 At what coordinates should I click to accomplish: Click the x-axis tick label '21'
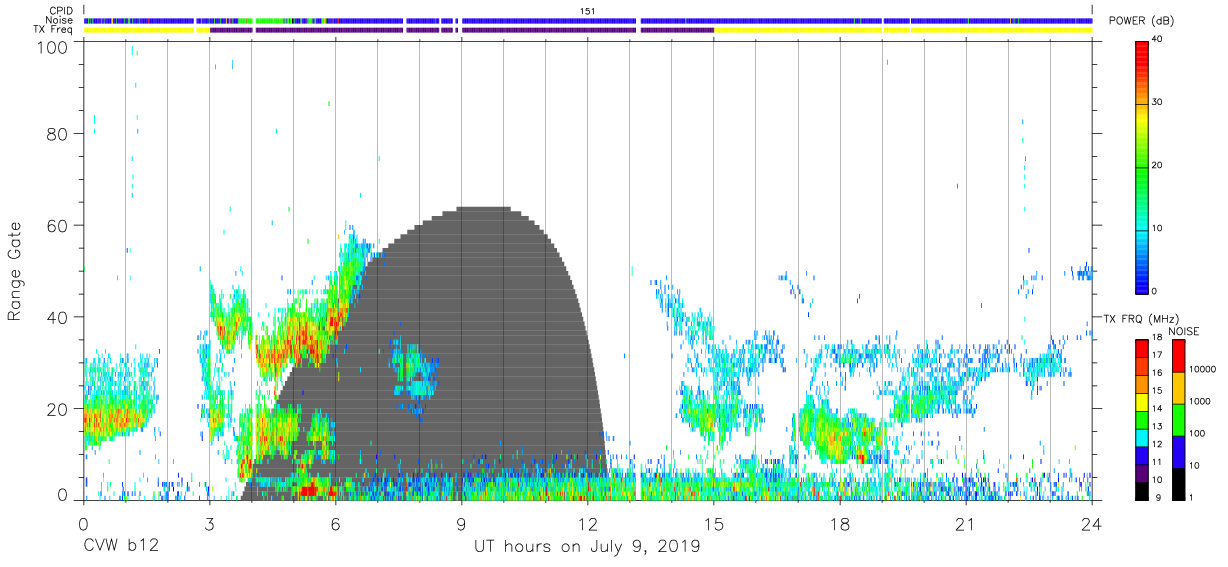coord(966,524)
